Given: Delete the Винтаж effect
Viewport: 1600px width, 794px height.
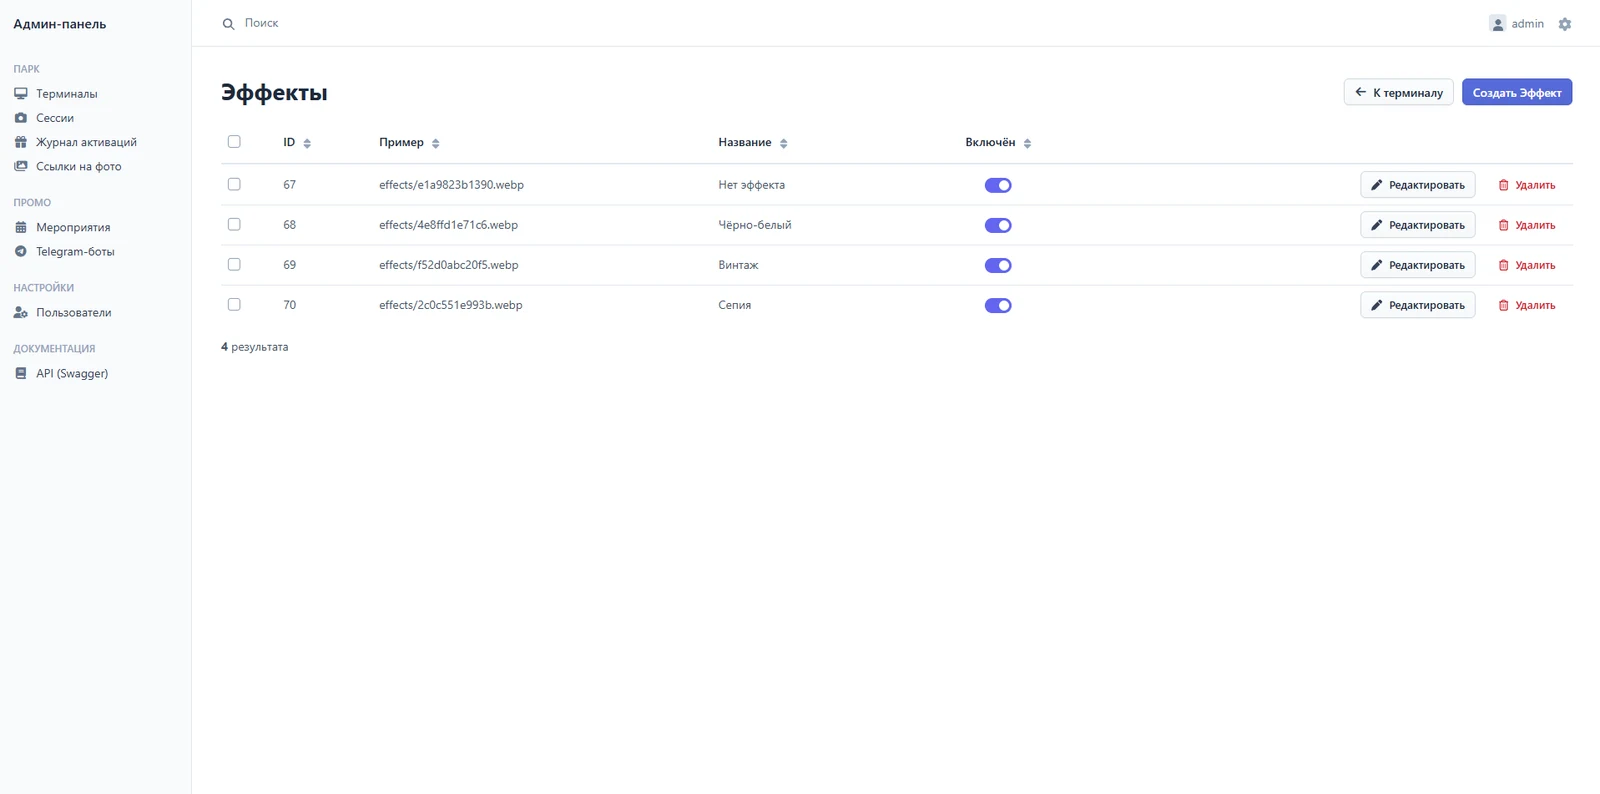Looking at the screenshot, I should click(x=1527, y=265).
